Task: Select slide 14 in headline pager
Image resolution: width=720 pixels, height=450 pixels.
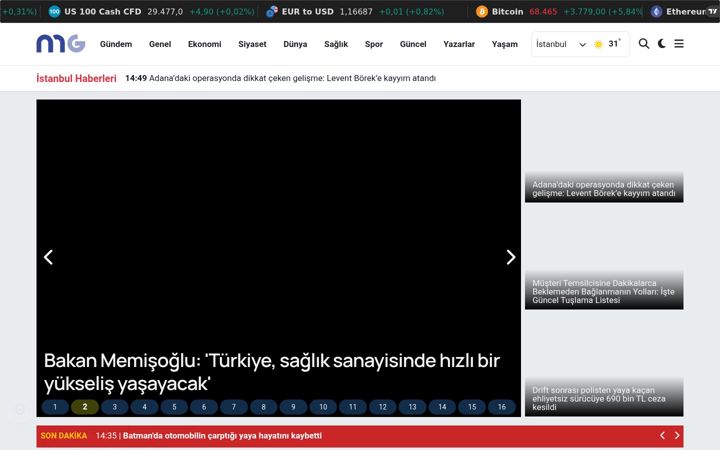Action: (x=442, y=407)
